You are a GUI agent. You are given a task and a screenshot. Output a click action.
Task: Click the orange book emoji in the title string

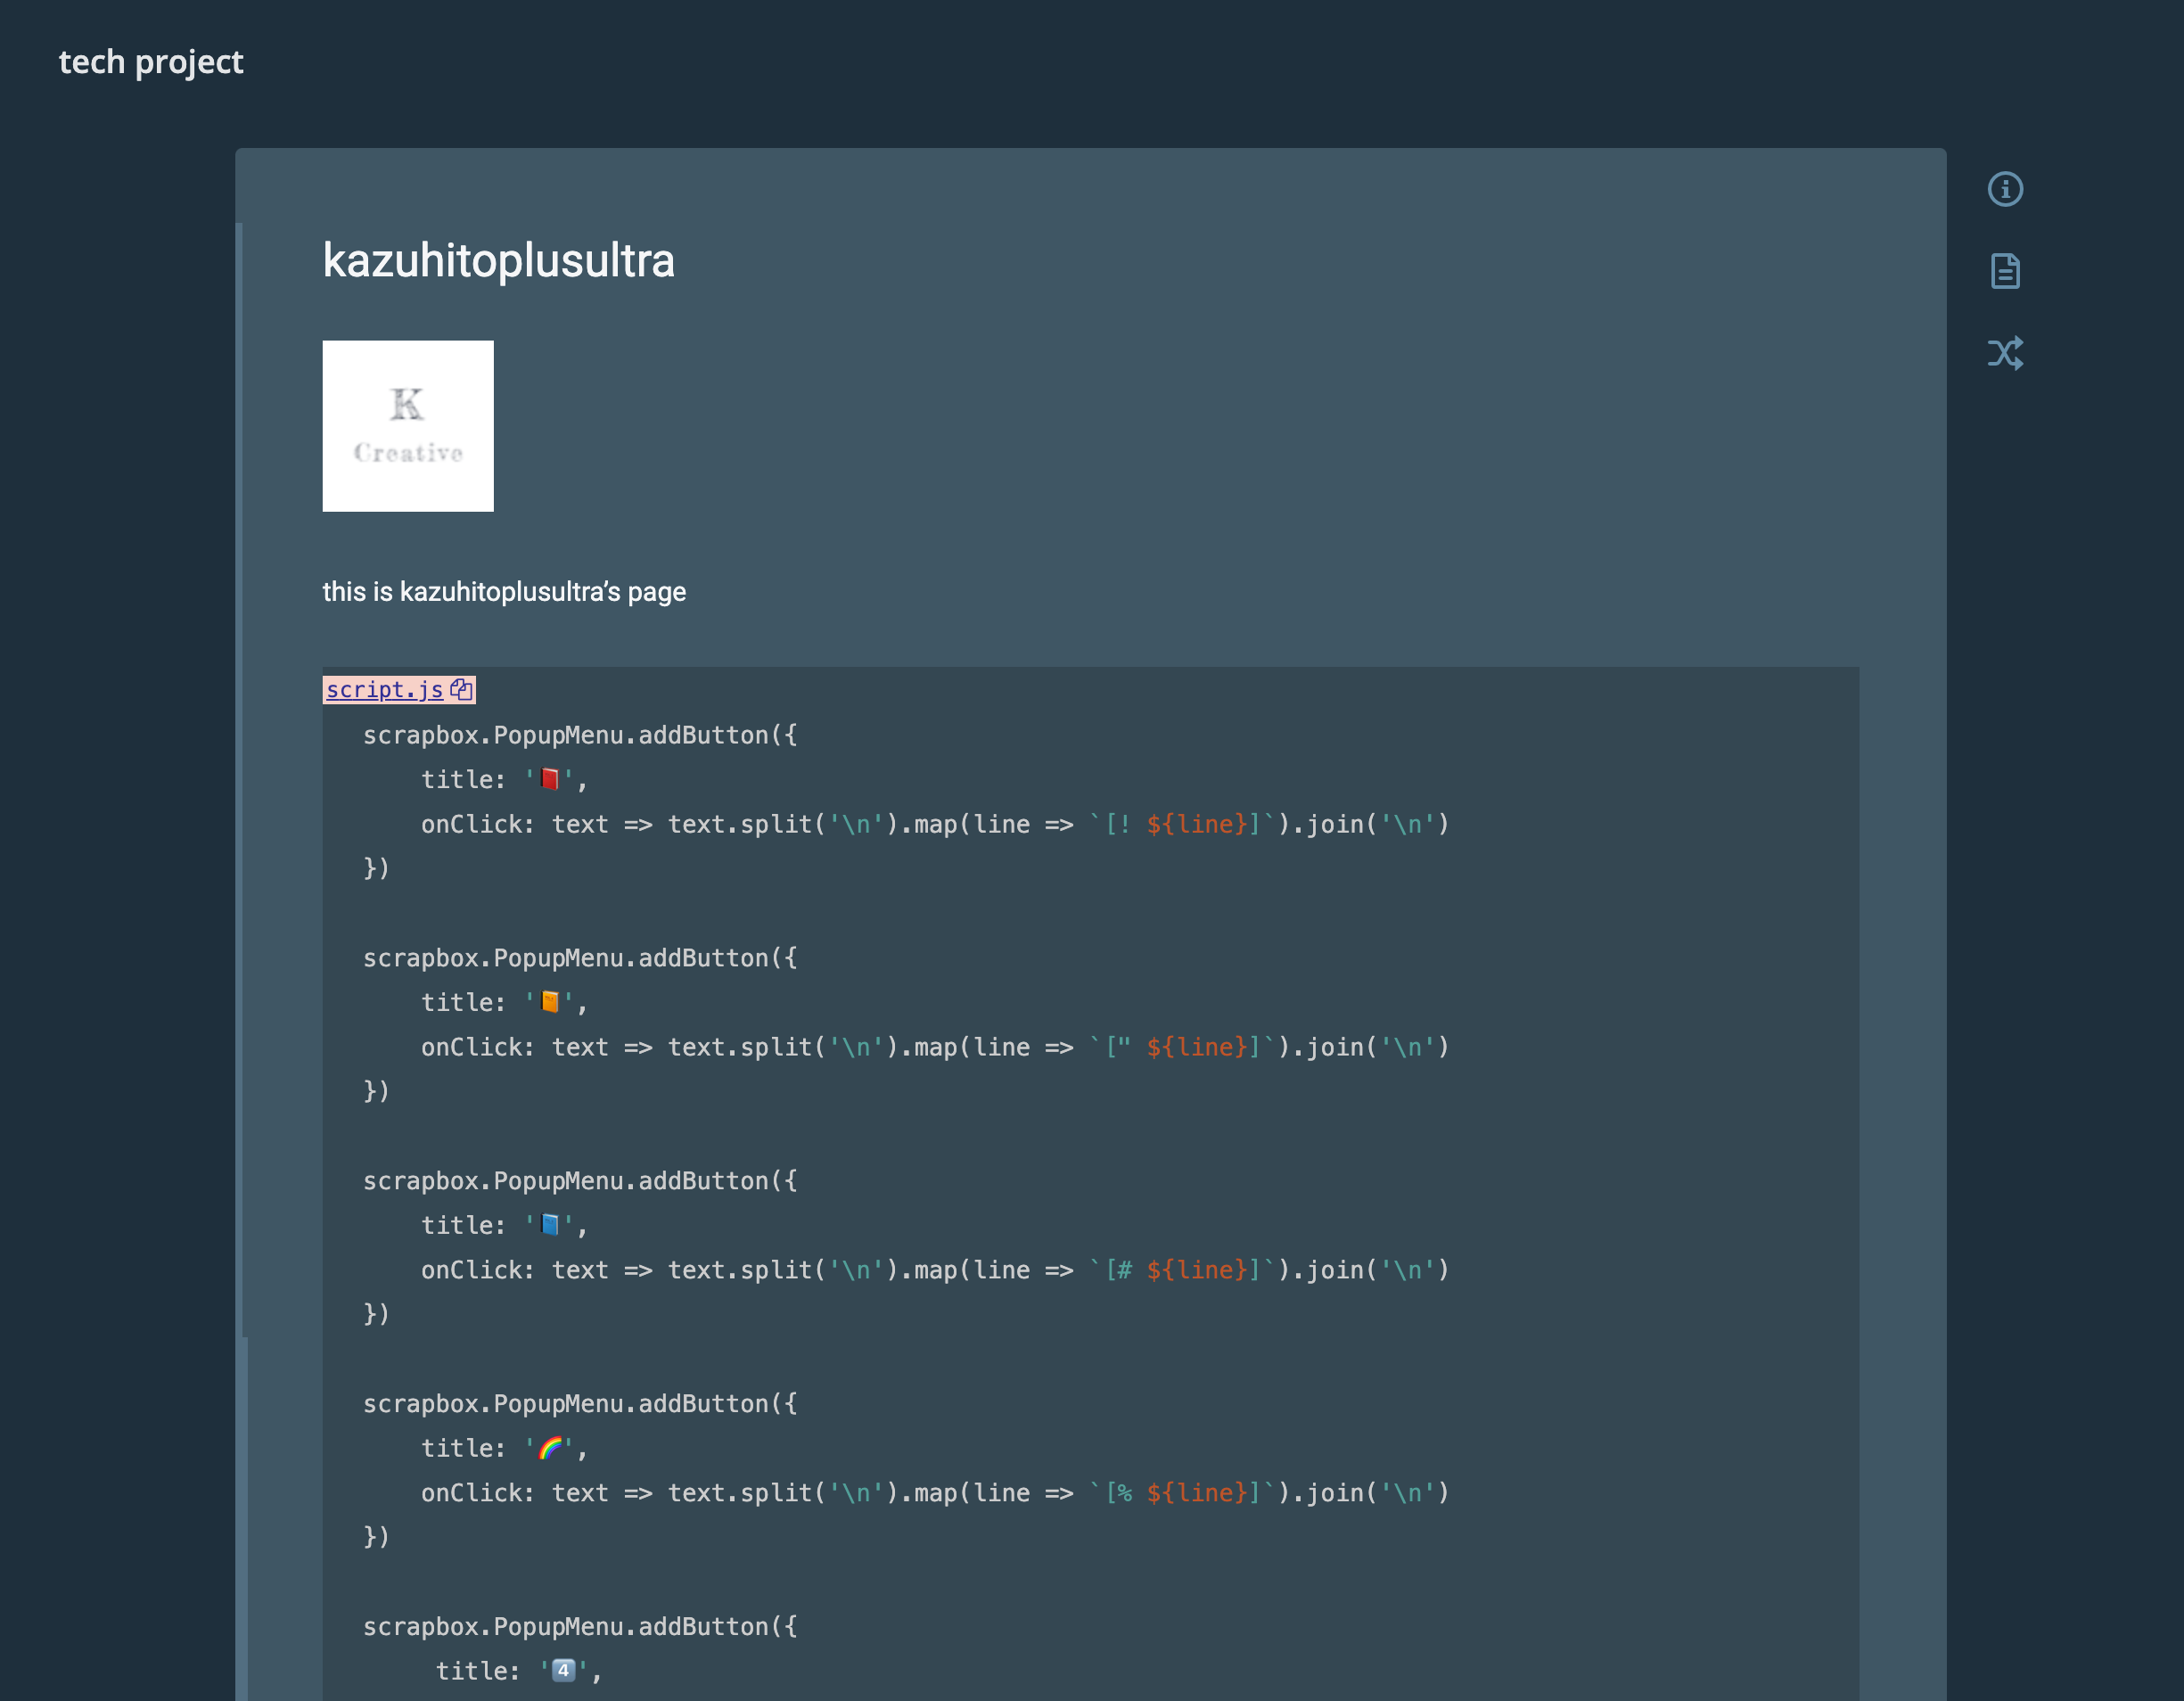pyautogui.click(x=549, y=1002)
